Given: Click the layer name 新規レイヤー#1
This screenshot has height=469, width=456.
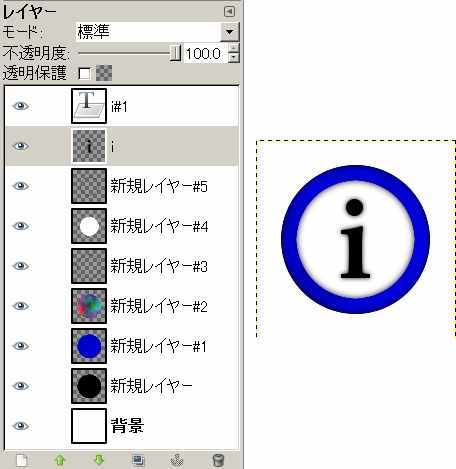Looking at the screenshot, I should (159, 346).
